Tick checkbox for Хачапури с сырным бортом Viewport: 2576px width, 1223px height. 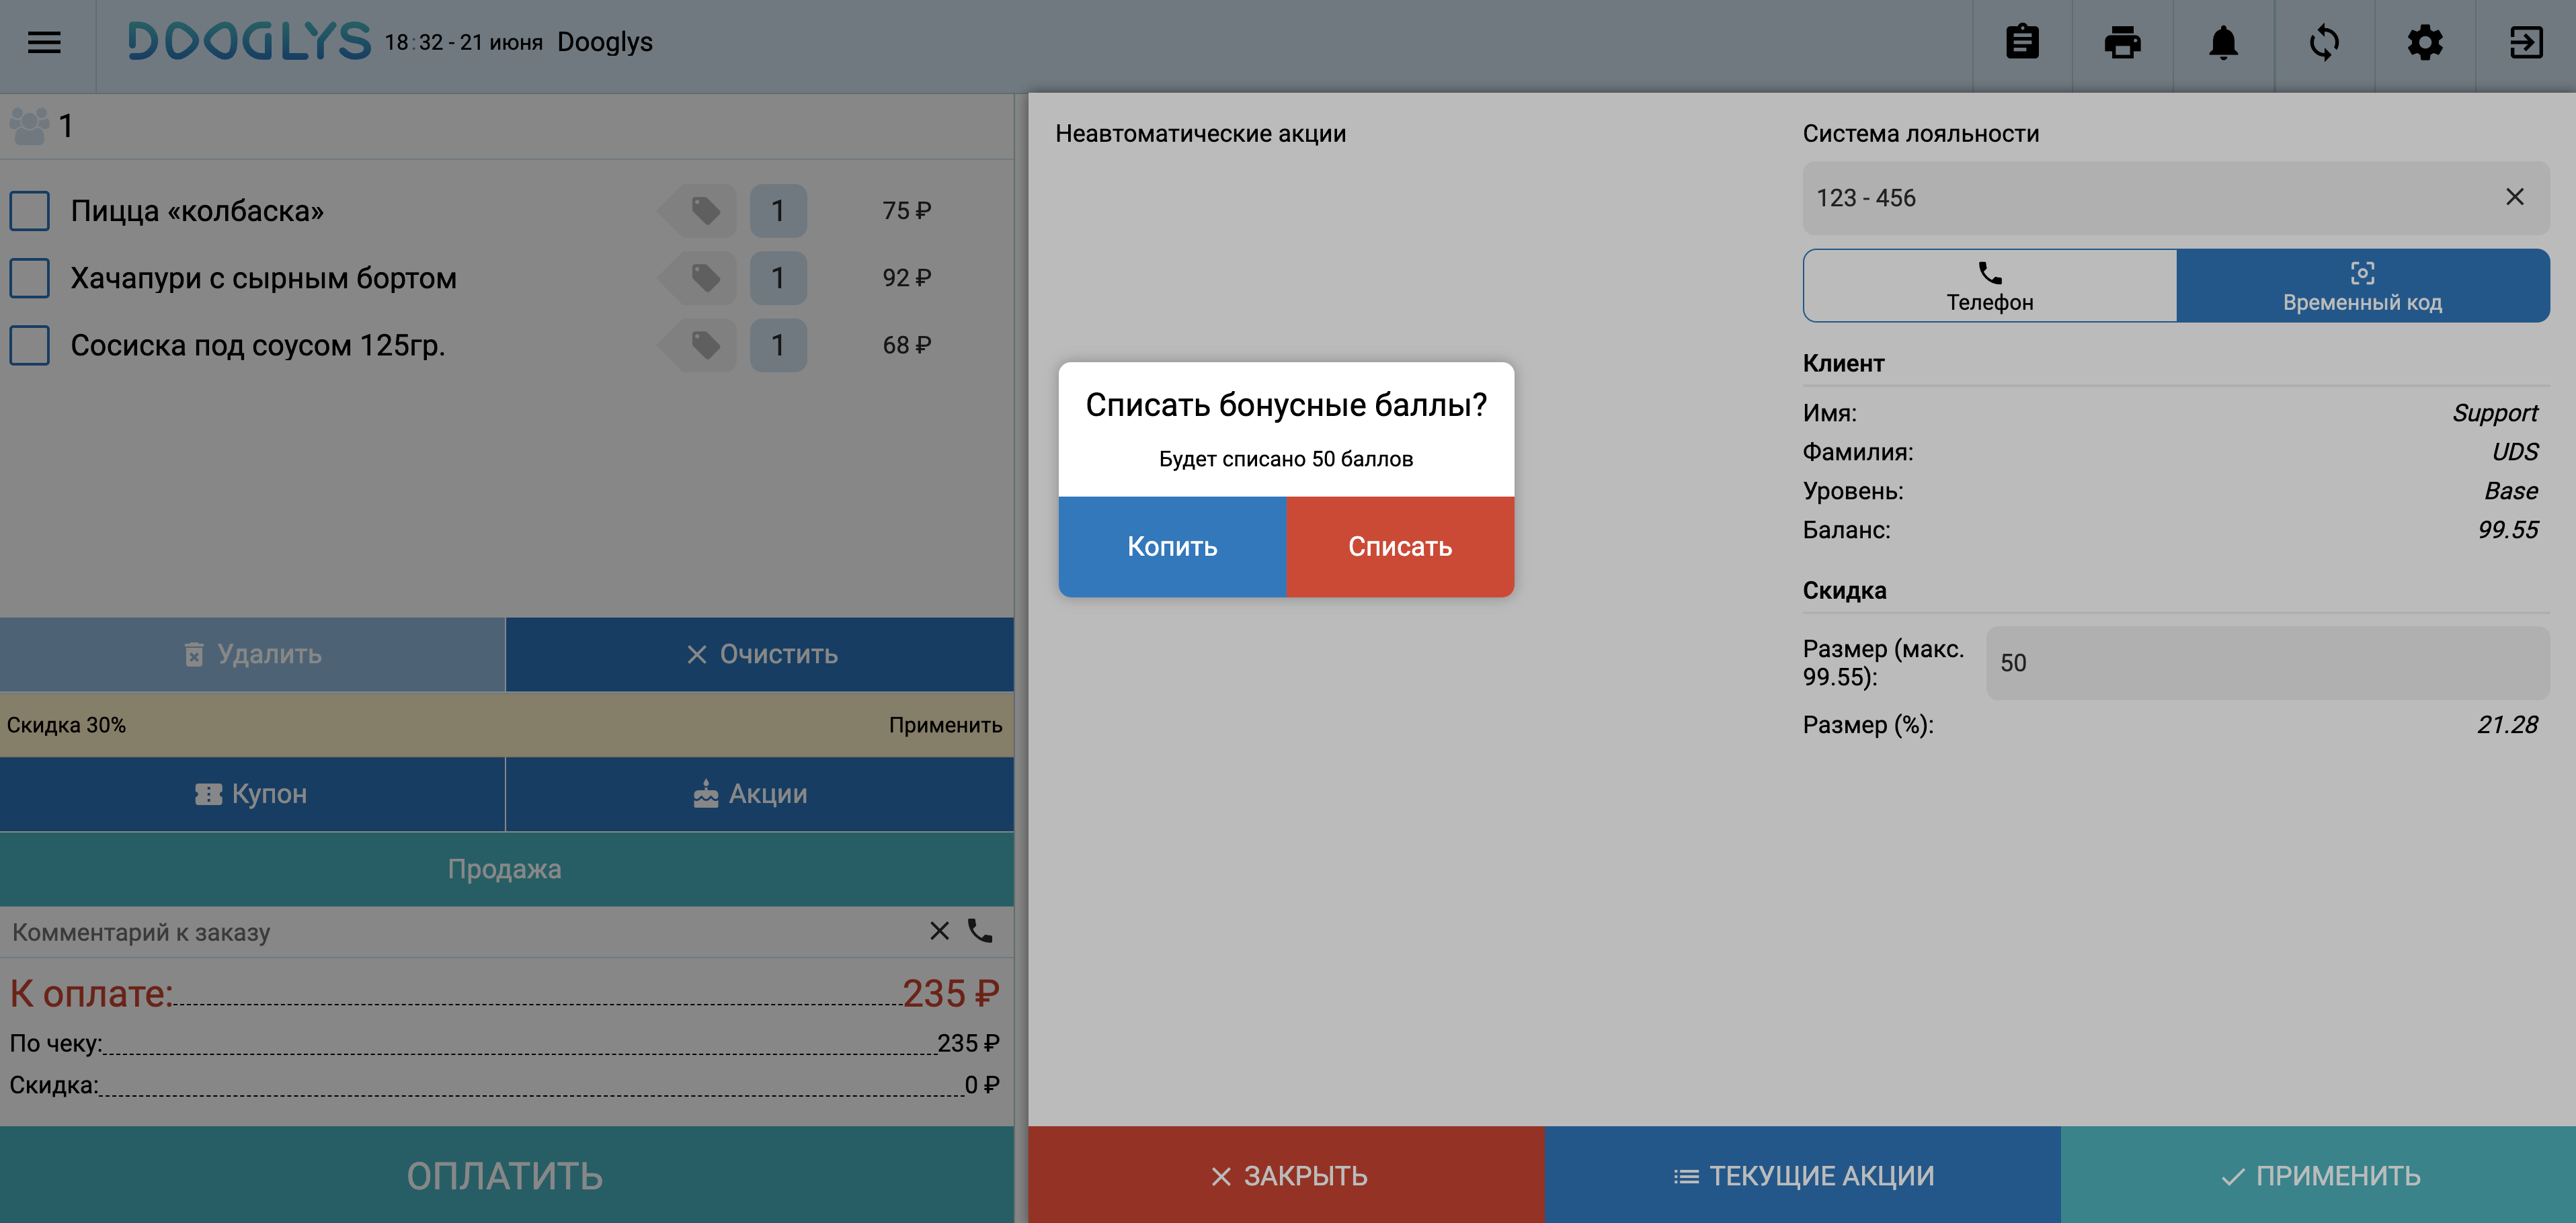[x=29, y=278]
